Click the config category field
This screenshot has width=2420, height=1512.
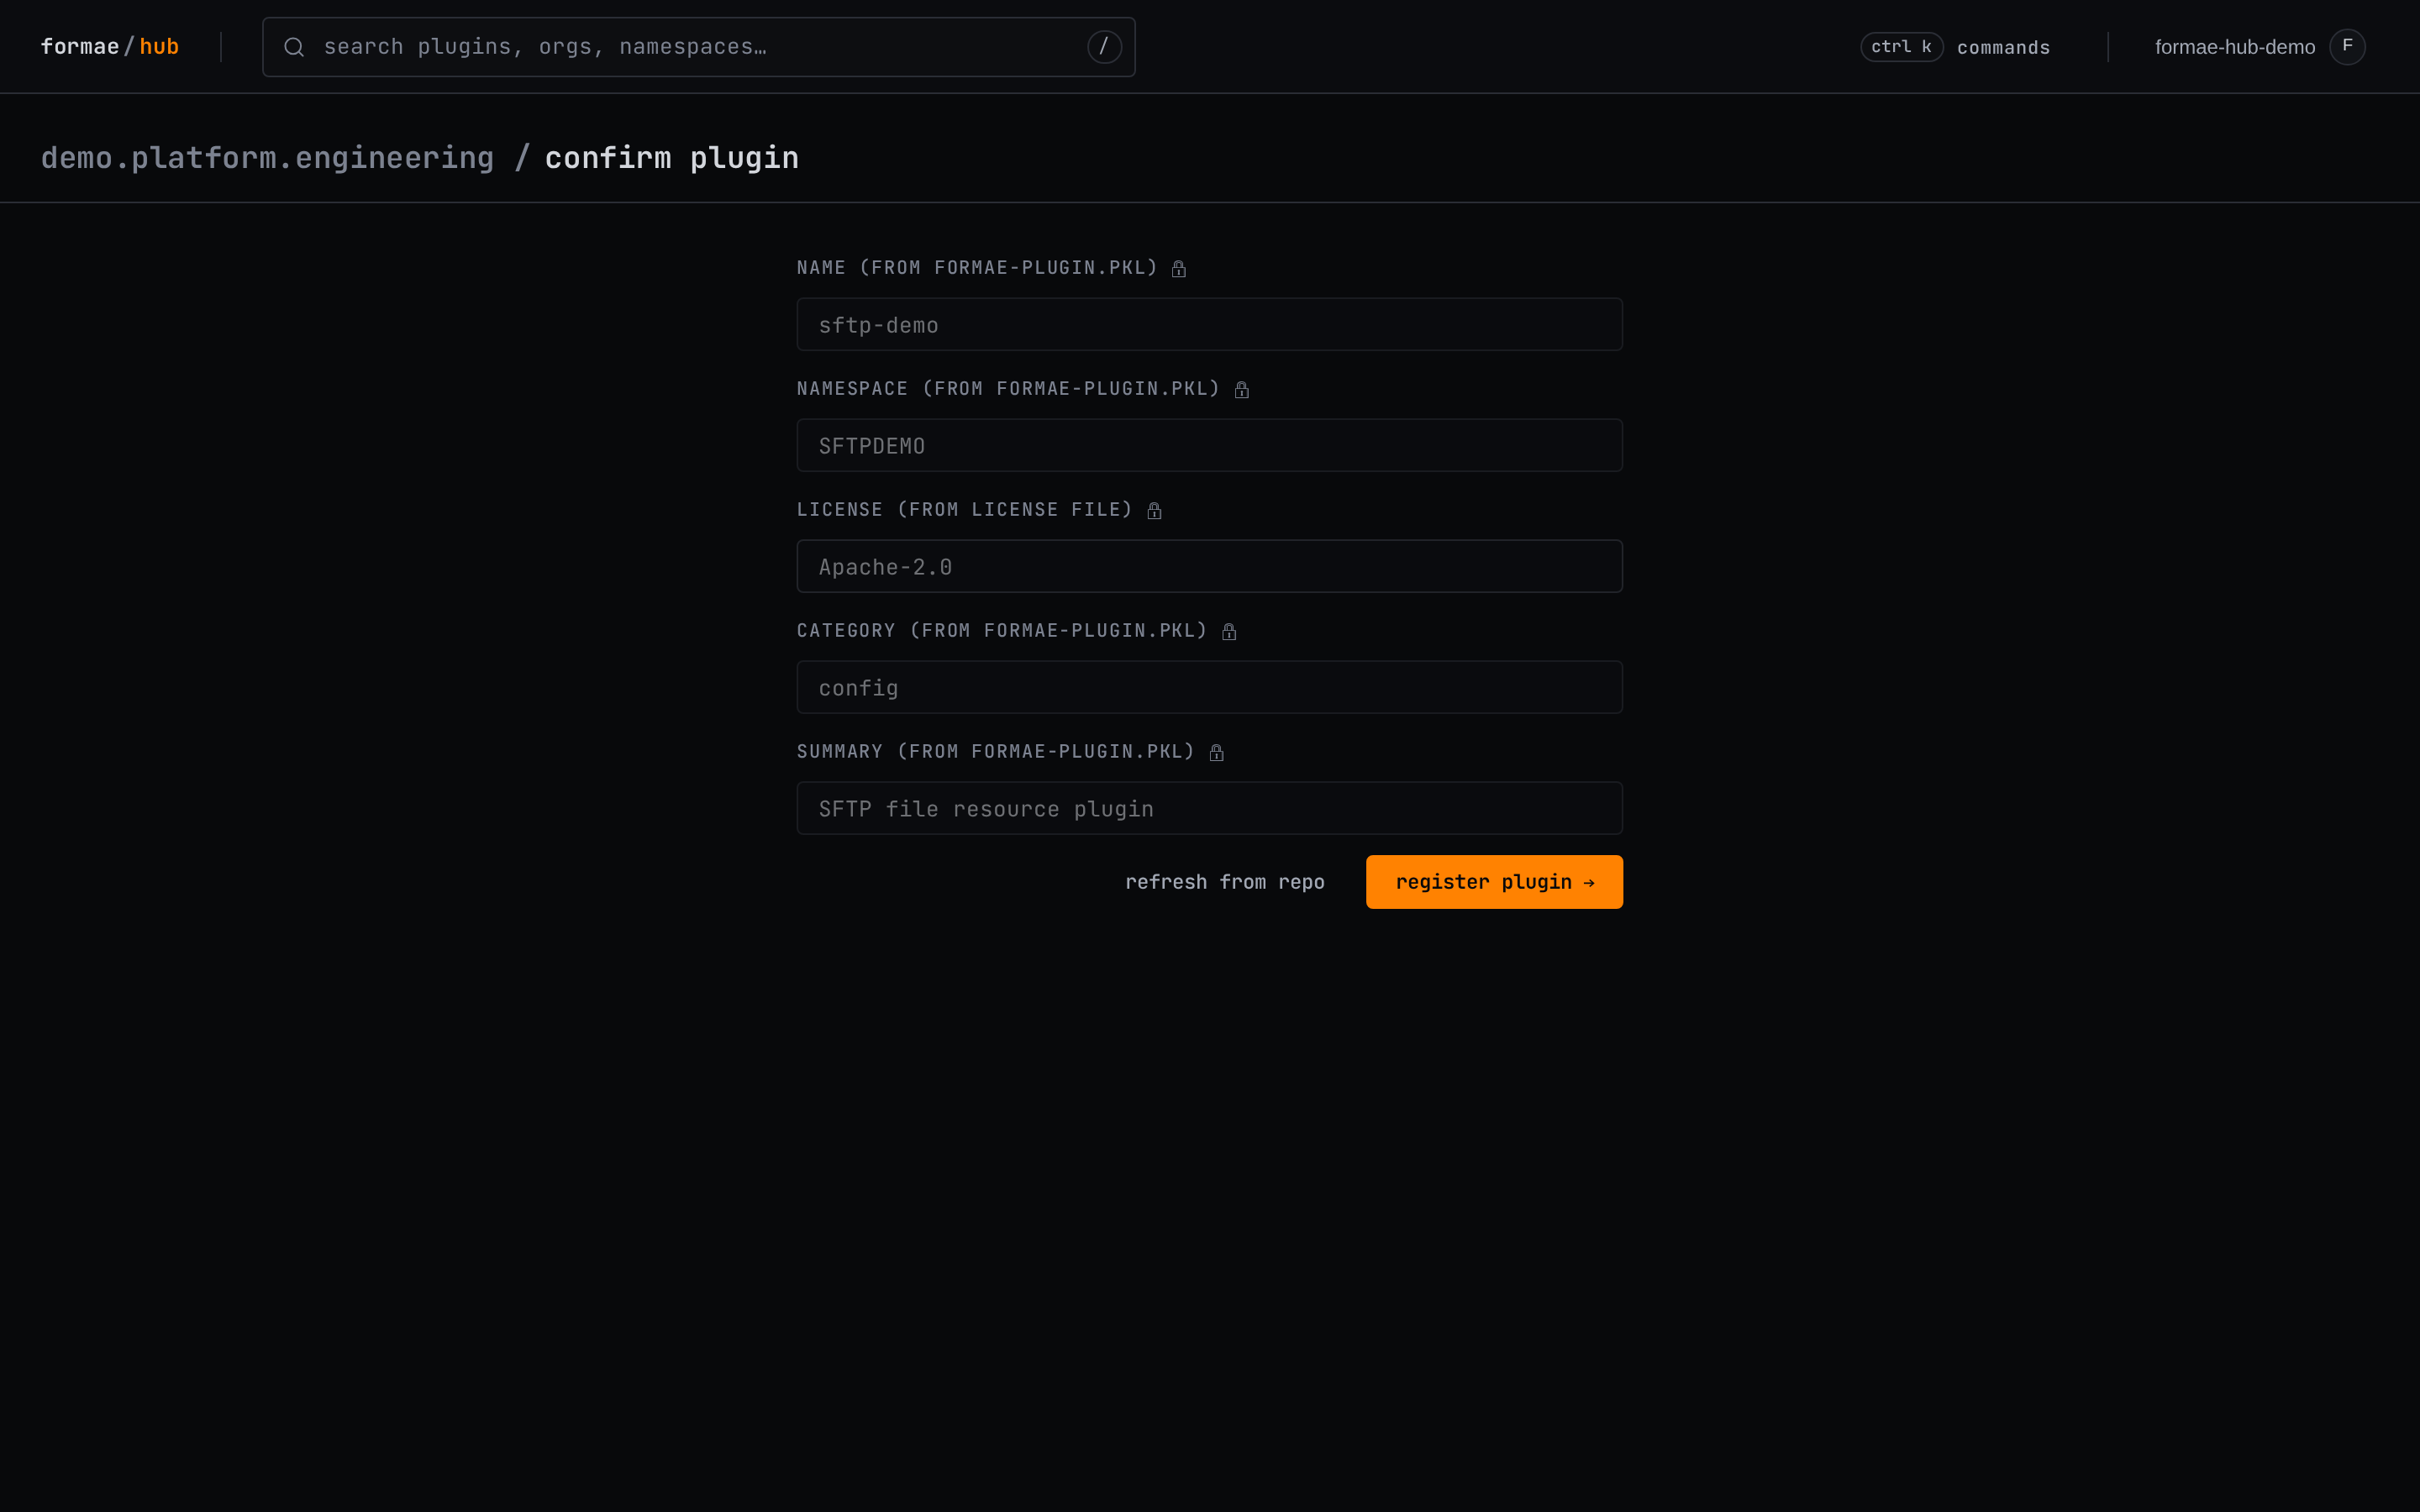coord(1209,687)
